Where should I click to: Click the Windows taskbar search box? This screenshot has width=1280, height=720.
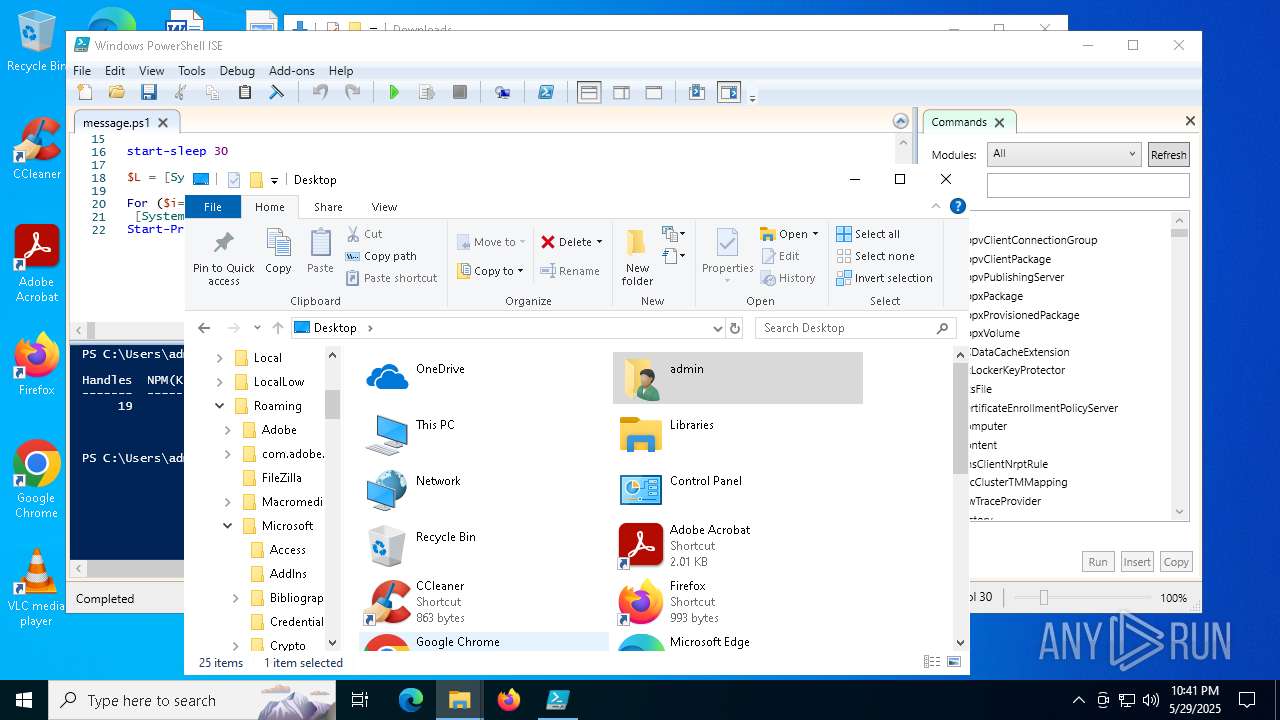(x=192, y=700)
